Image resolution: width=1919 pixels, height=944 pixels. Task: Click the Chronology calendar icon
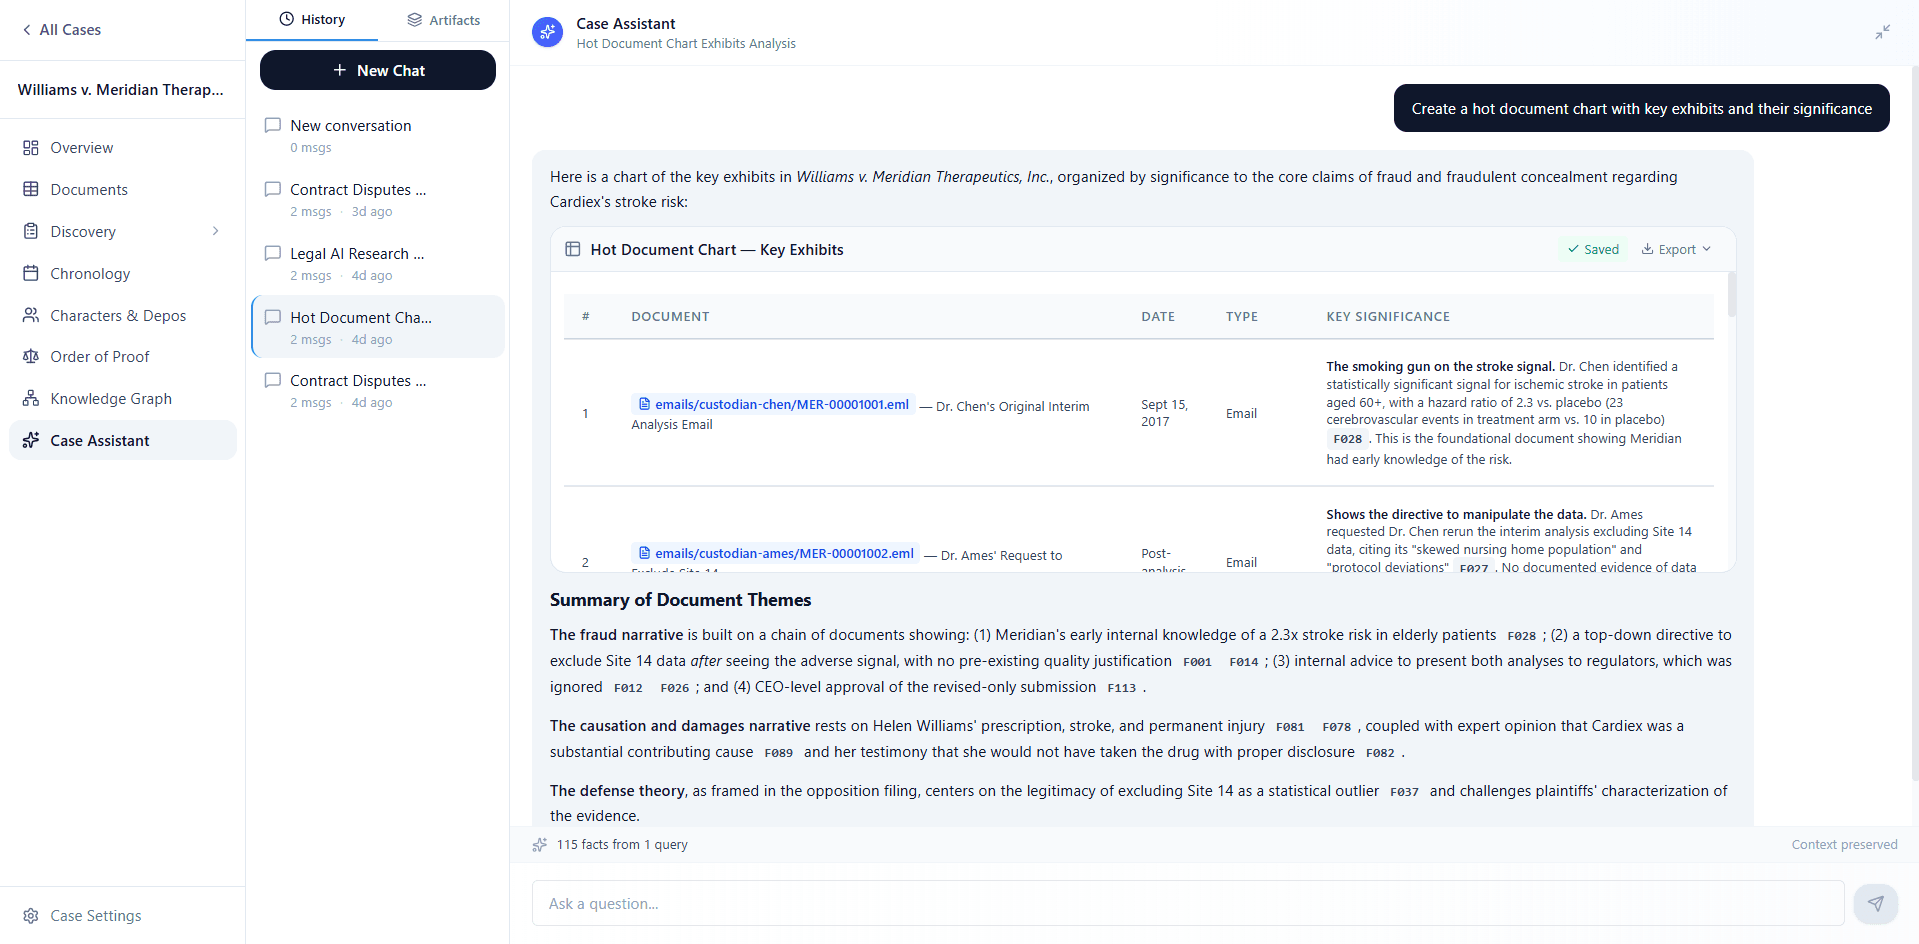click(x=31, y=273)
